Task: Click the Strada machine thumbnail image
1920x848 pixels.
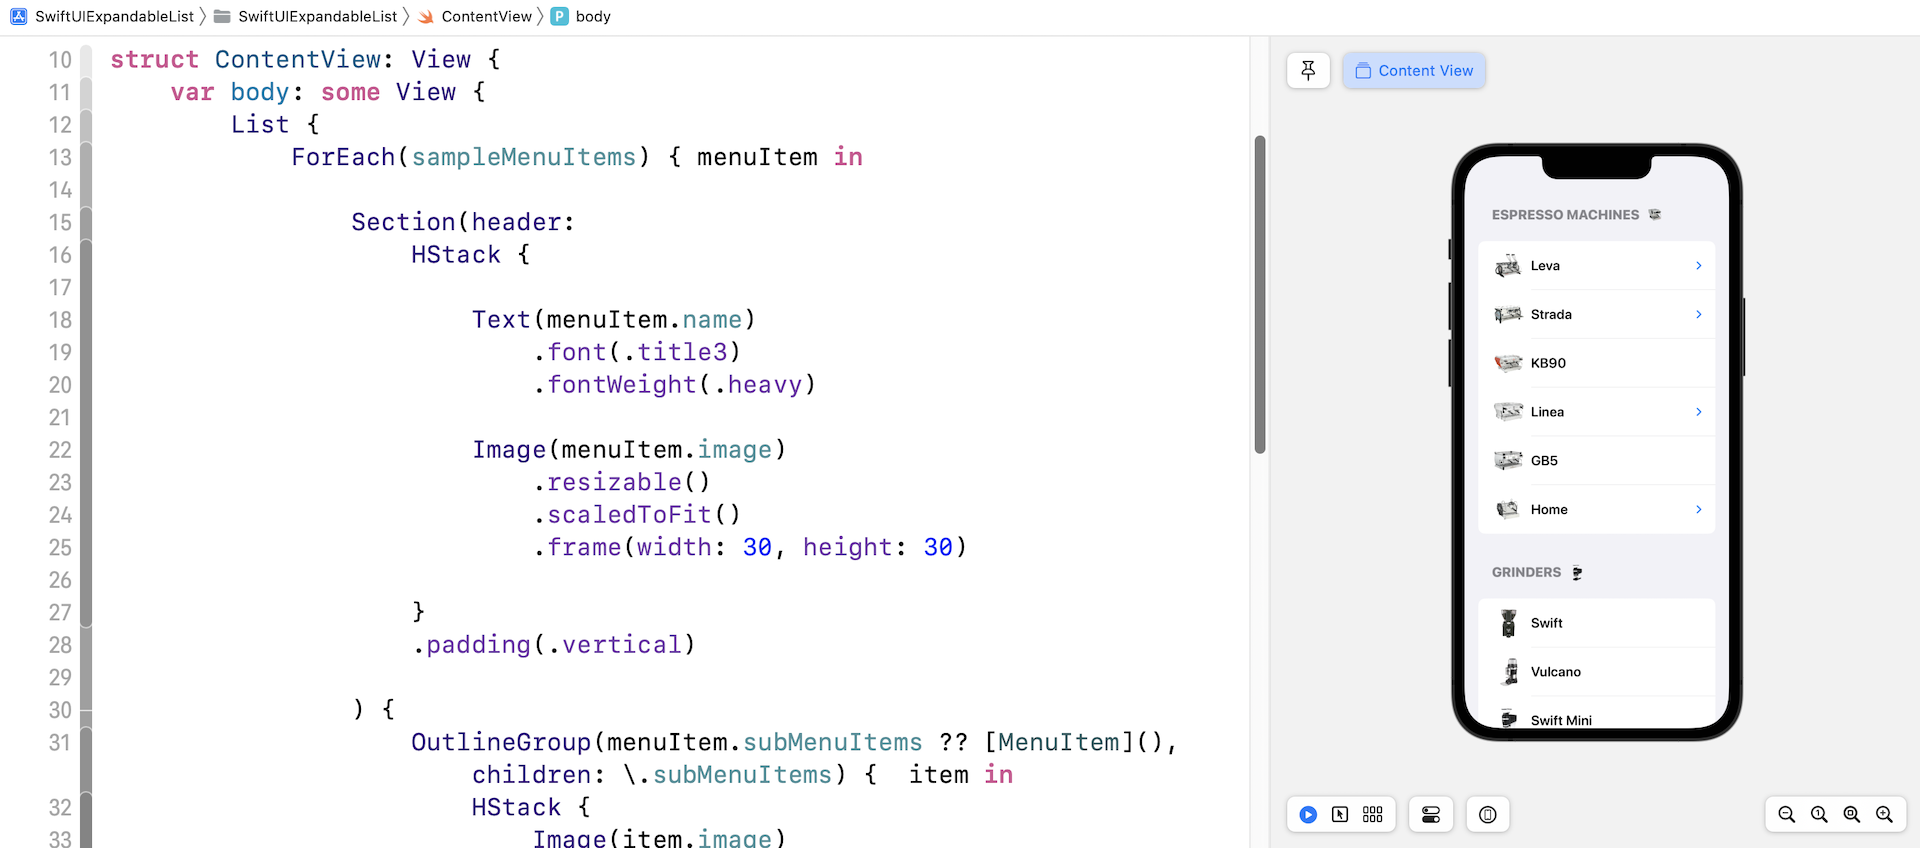Action: coord(1508,314)
